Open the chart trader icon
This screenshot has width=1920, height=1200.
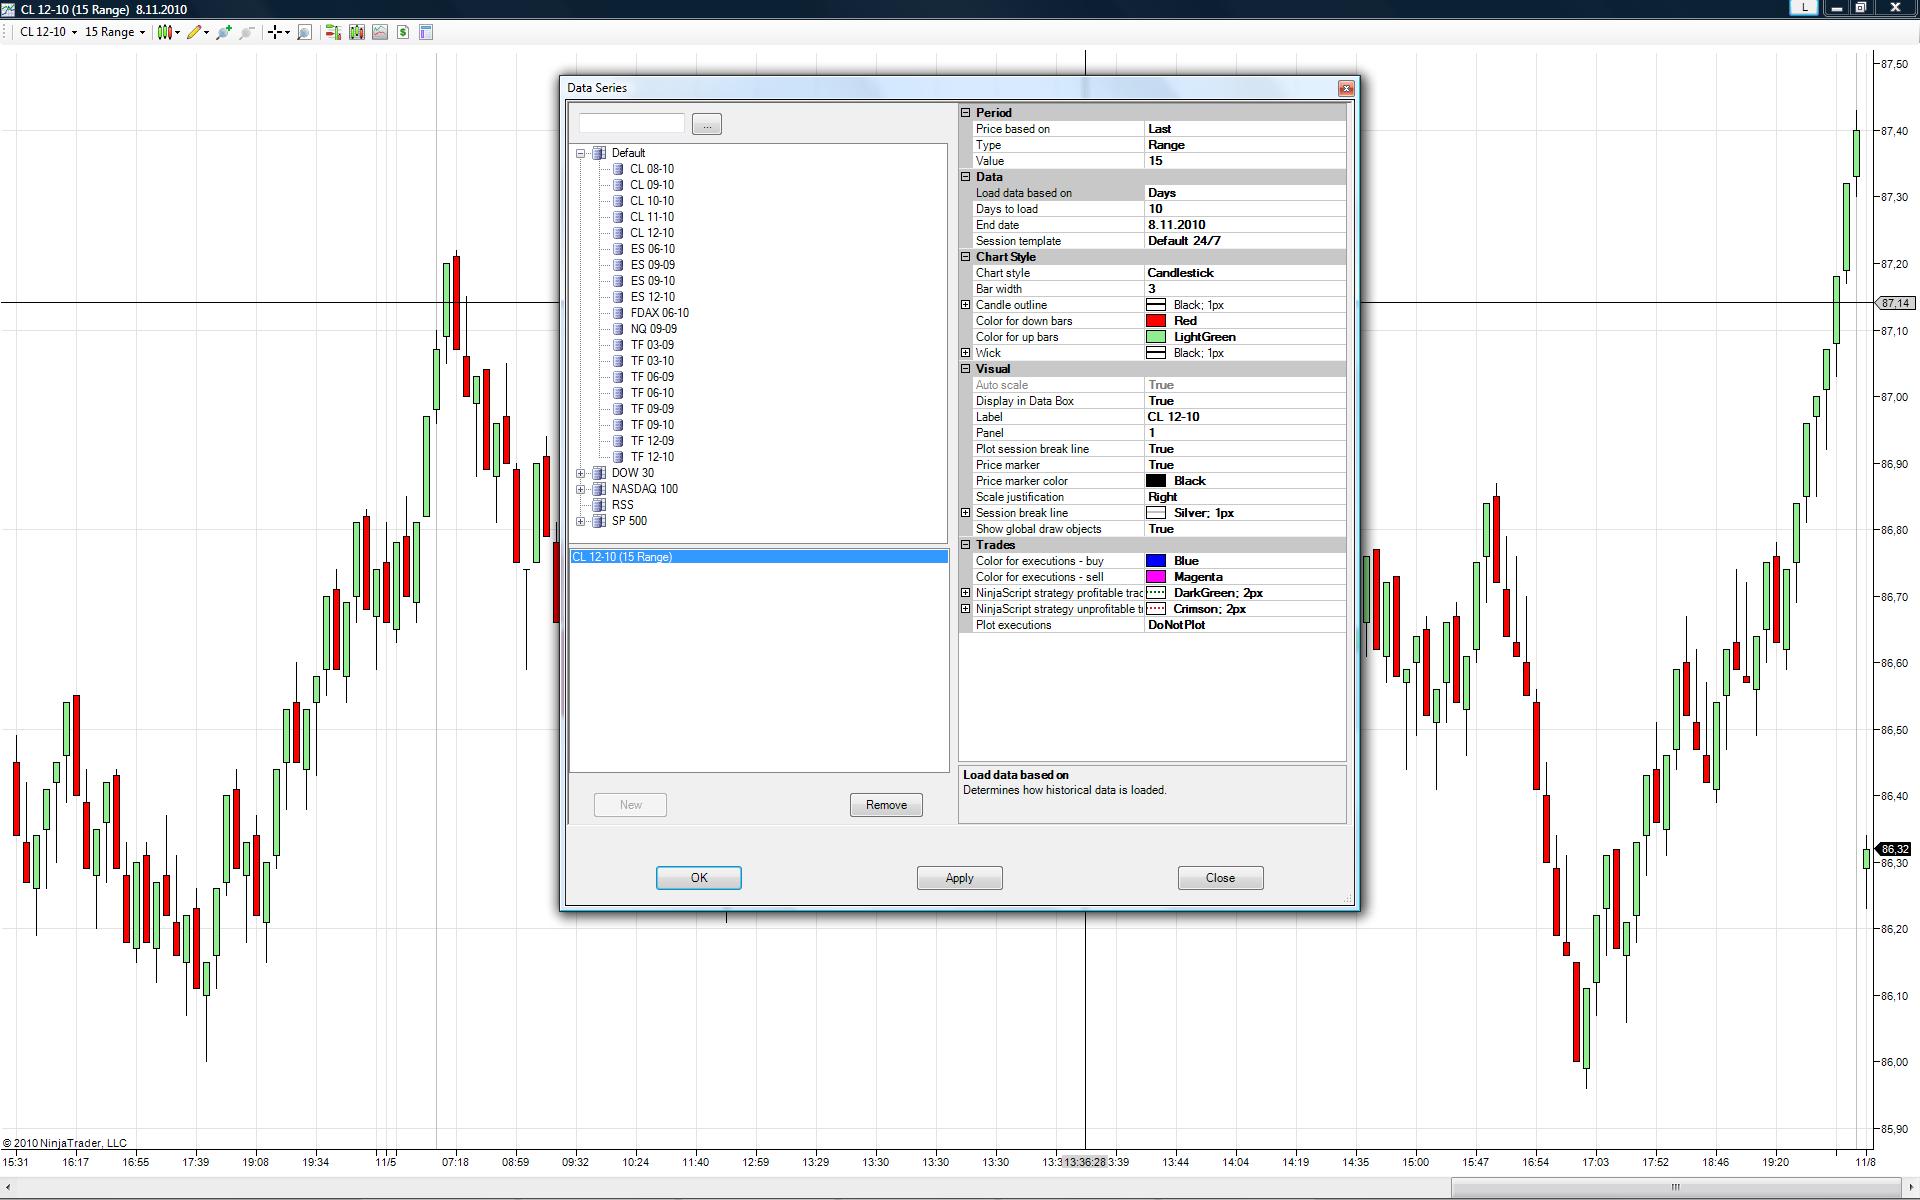pyautogui.click(x=333, y=32)
